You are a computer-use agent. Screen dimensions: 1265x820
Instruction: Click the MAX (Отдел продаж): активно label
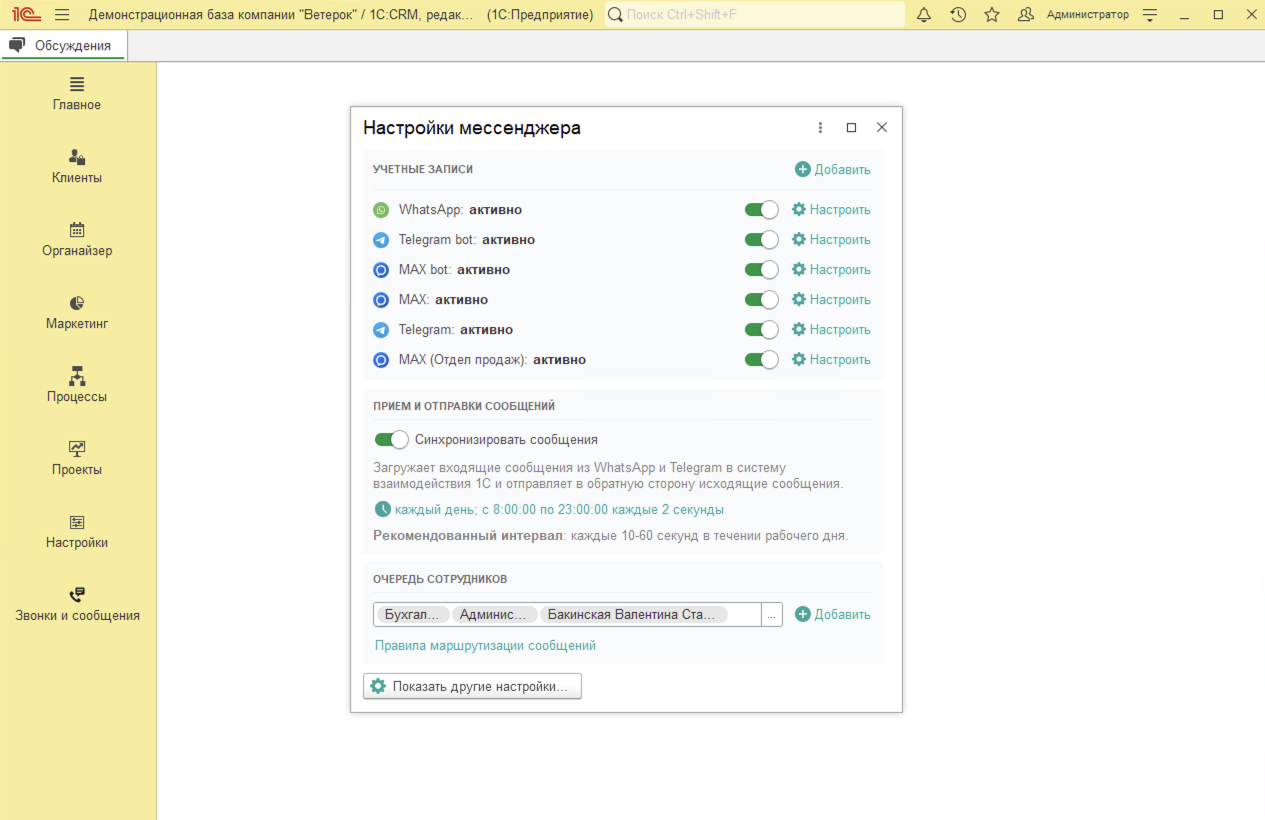[x=492, y=360]
